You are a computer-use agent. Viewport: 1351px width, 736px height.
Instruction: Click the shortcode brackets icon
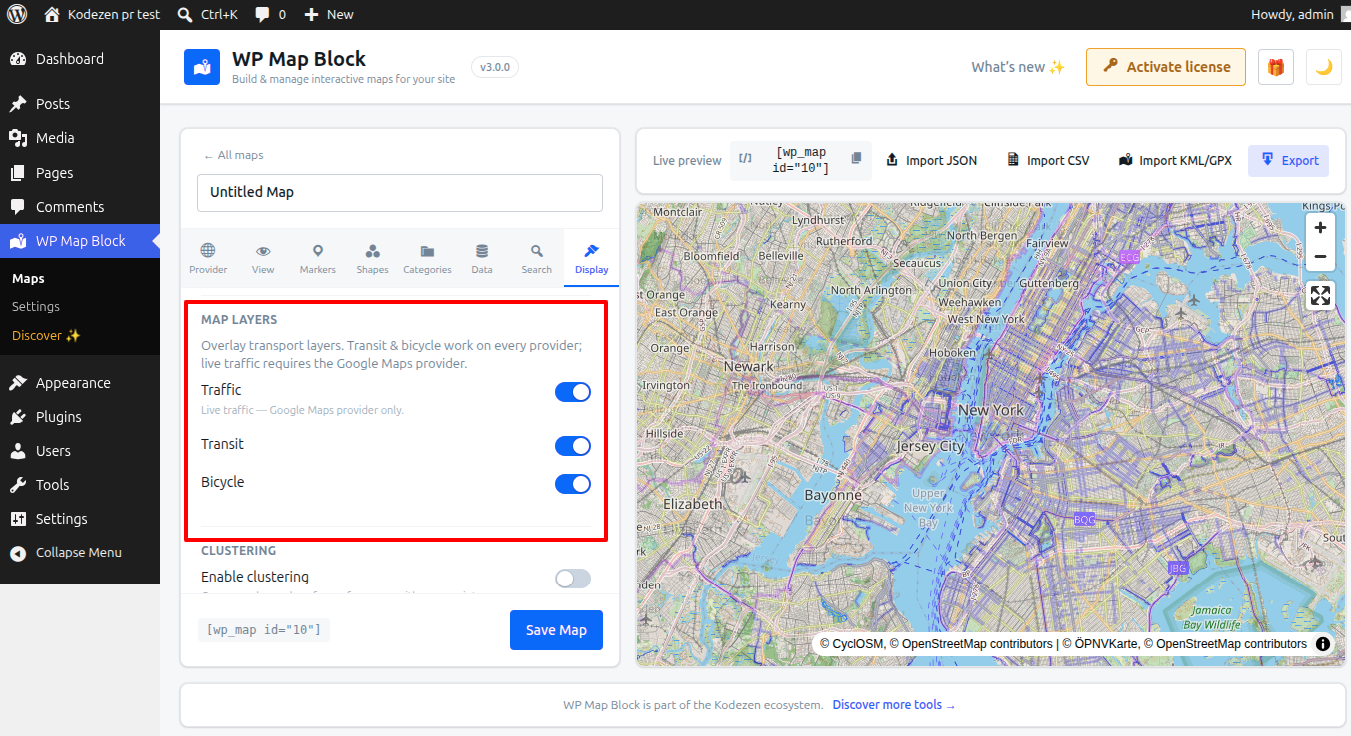pyautogui.click(x=746, y=158)
